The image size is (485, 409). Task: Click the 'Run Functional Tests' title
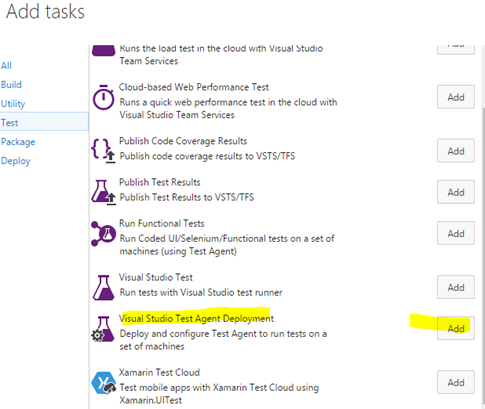click(x=162, y=223)
